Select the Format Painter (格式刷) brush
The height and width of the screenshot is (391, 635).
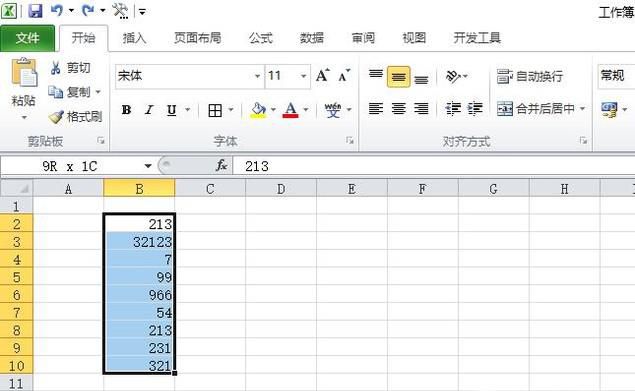tap(75, 117)
